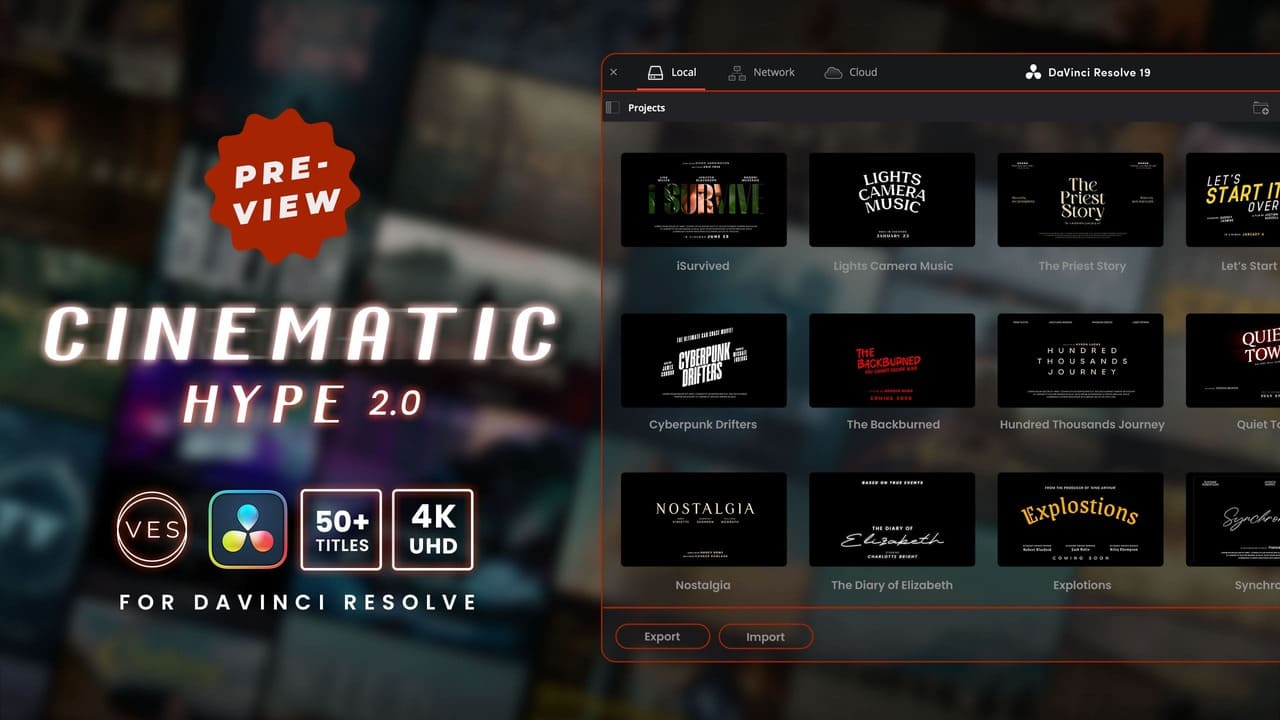Image resolution: width=1280 pixels, height=720 pixels.
Task: Click The Diary of Elizabeth label
Action: click(892, 585)
